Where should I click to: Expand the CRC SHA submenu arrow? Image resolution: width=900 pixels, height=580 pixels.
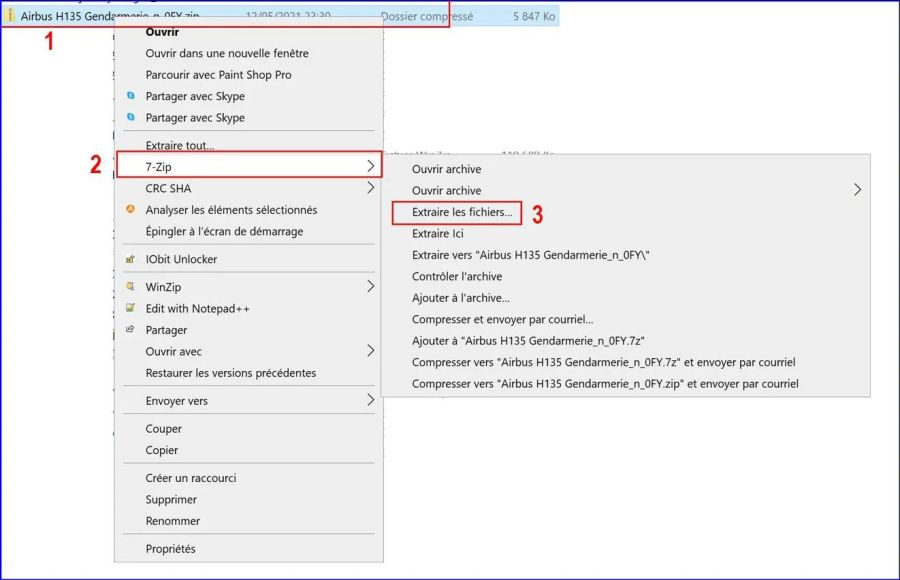click(x=371, y=188)
